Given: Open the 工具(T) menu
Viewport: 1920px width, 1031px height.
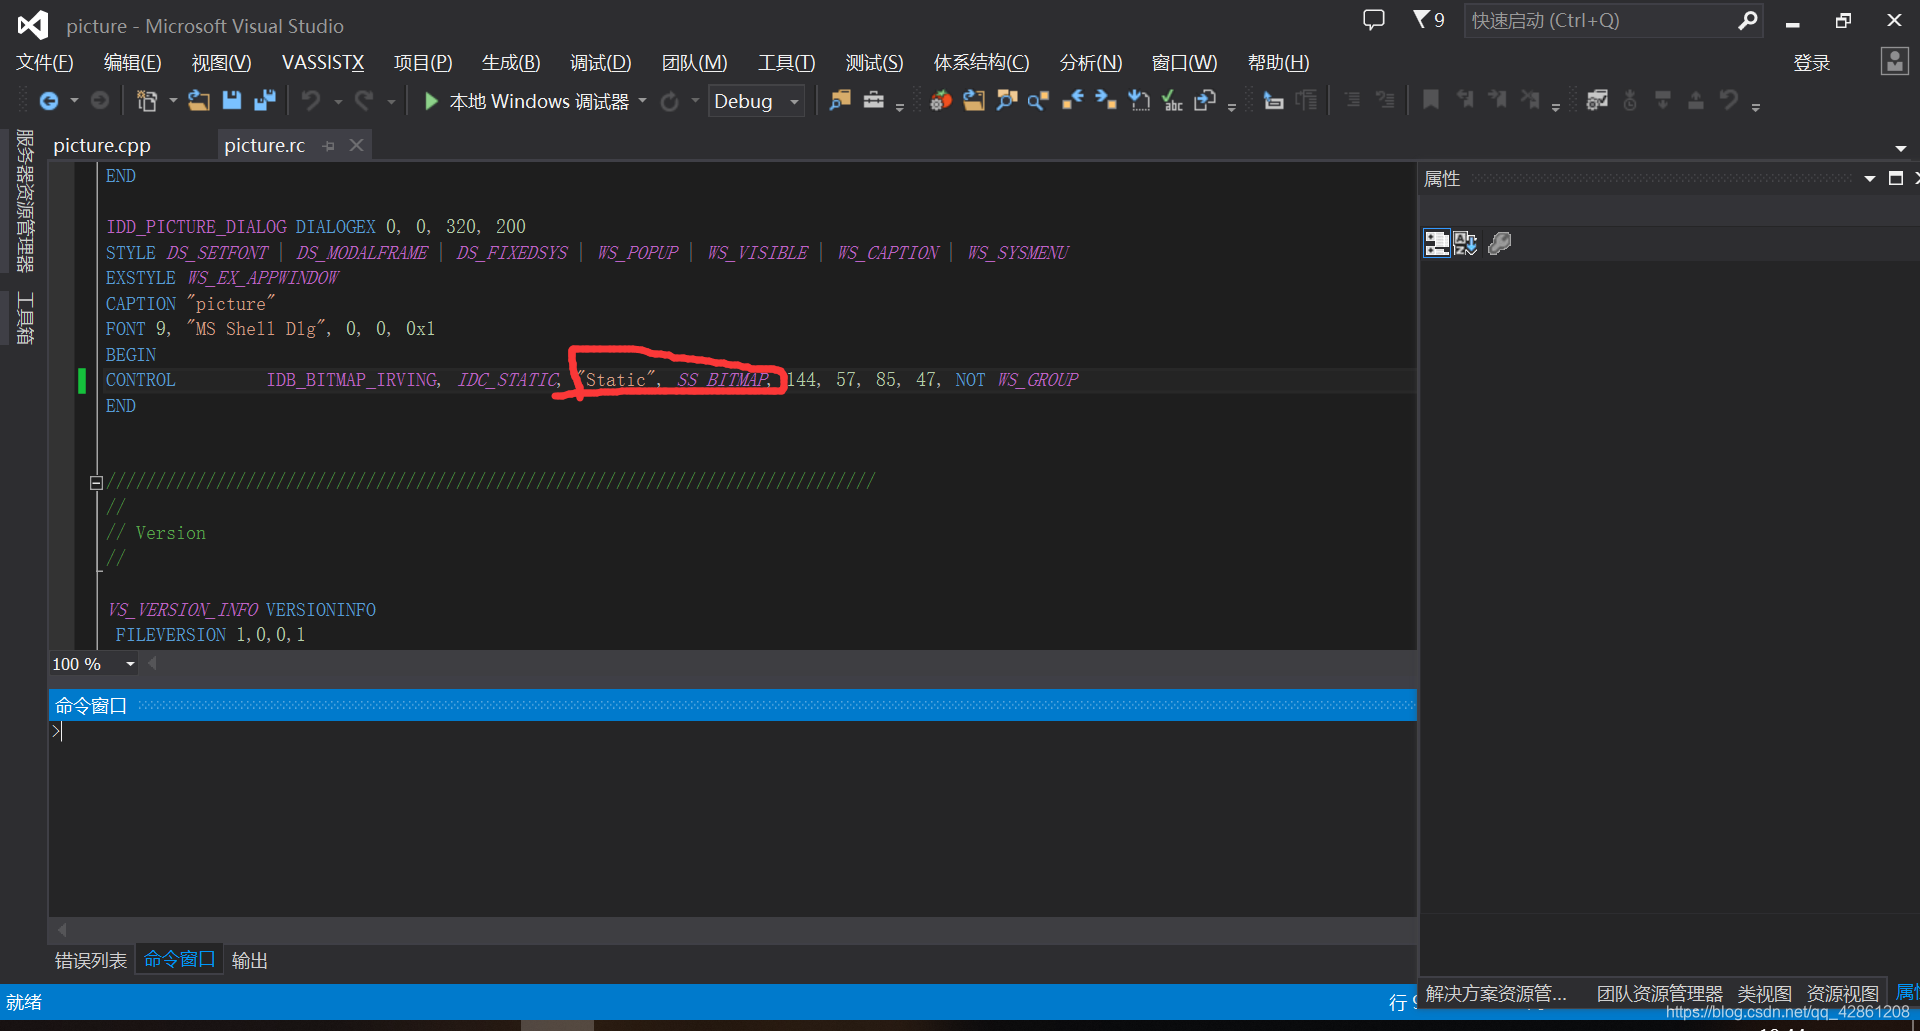Looking at the screenshot, I should (786, 63).
